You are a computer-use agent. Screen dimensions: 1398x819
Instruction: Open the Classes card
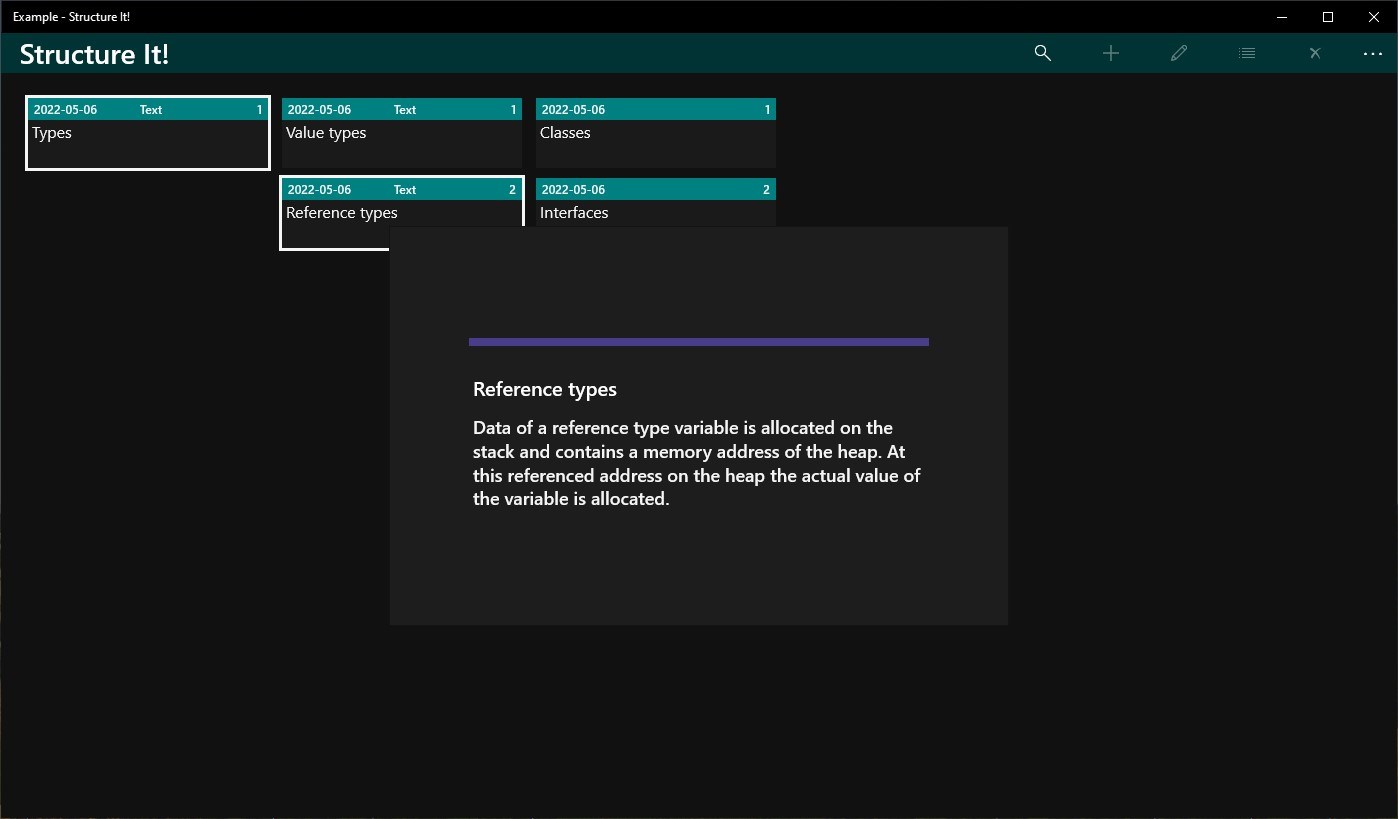656,133
